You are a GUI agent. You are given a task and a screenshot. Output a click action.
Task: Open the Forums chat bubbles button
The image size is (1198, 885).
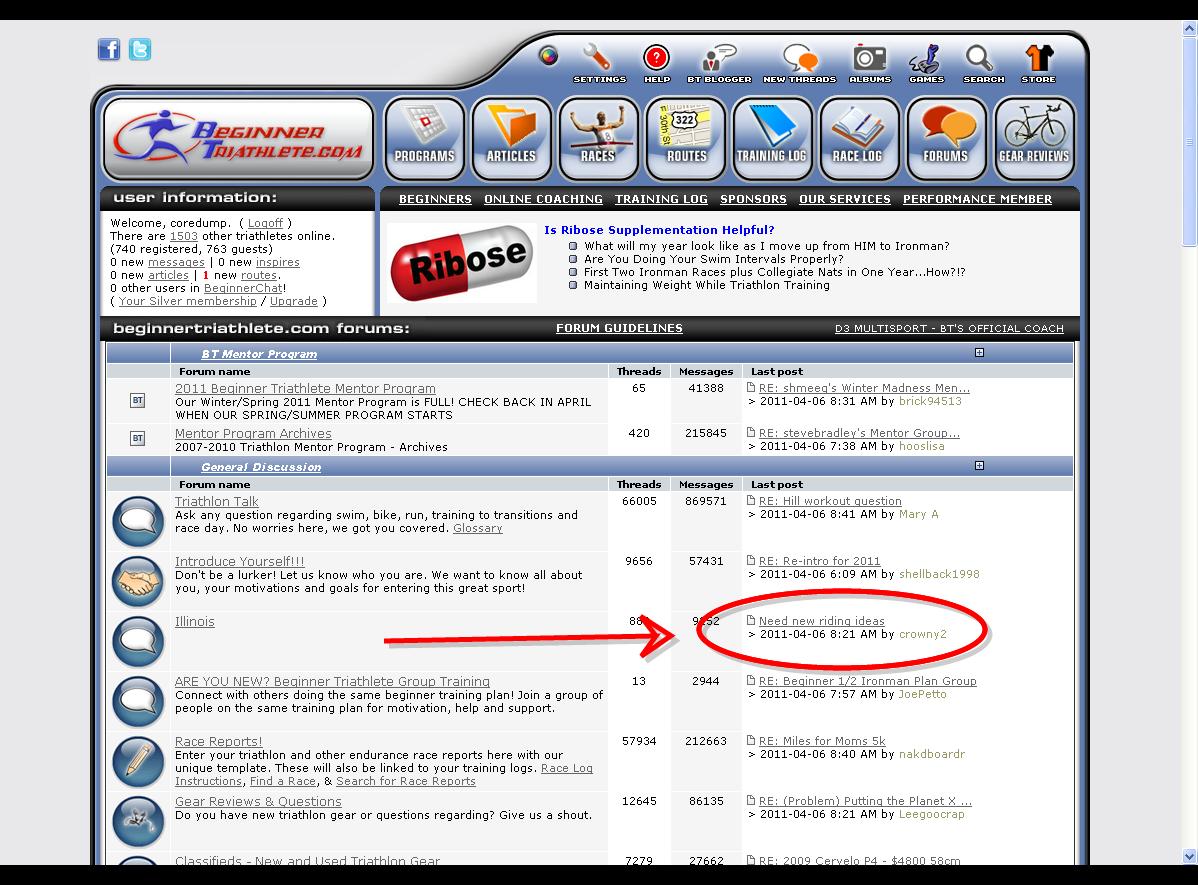click(947, 138)
